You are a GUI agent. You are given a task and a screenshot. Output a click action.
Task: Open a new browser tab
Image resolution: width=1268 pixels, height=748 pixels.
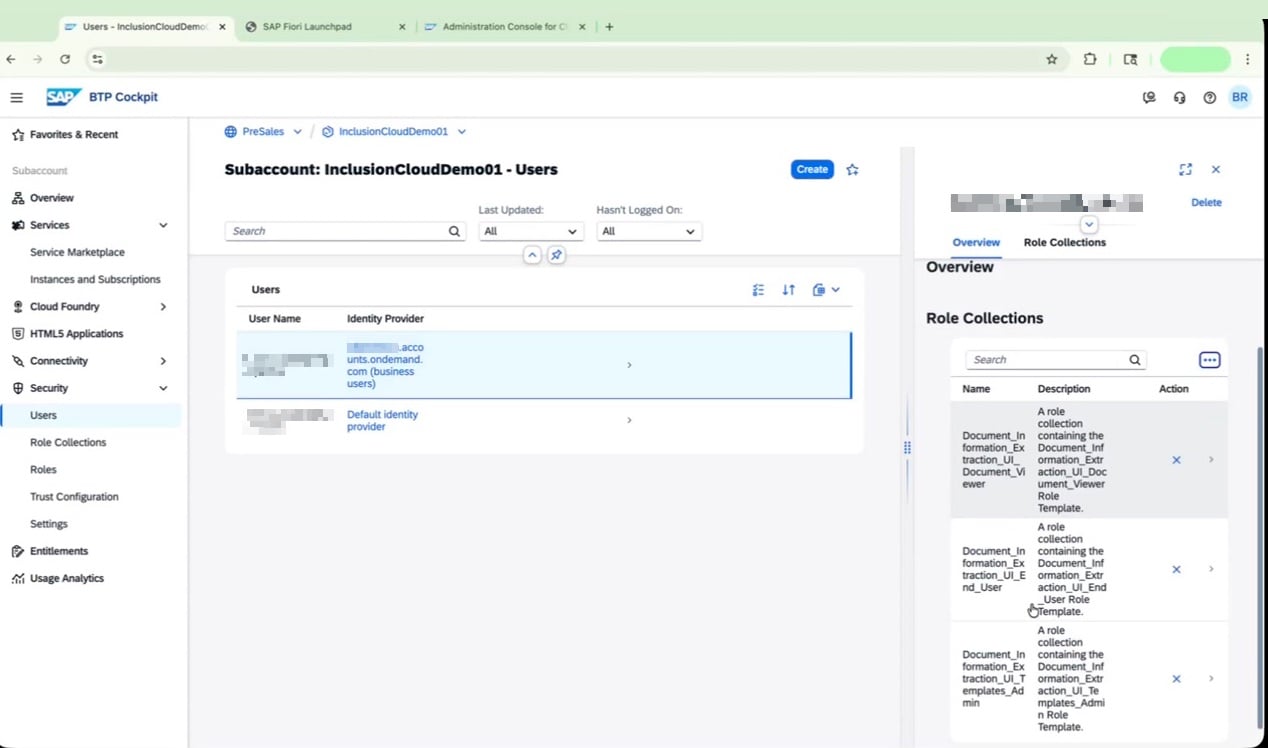click(x=609, y=27)
